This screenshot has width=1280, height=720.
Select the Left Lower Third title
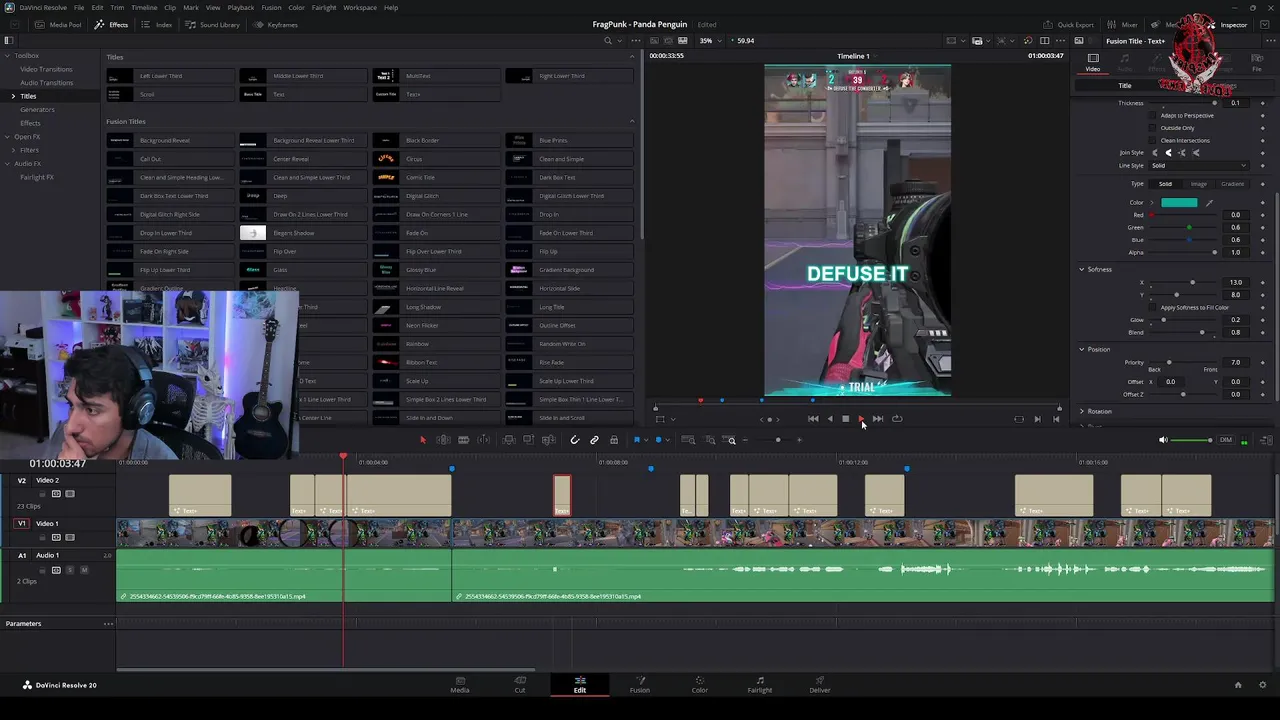(170, 76)
